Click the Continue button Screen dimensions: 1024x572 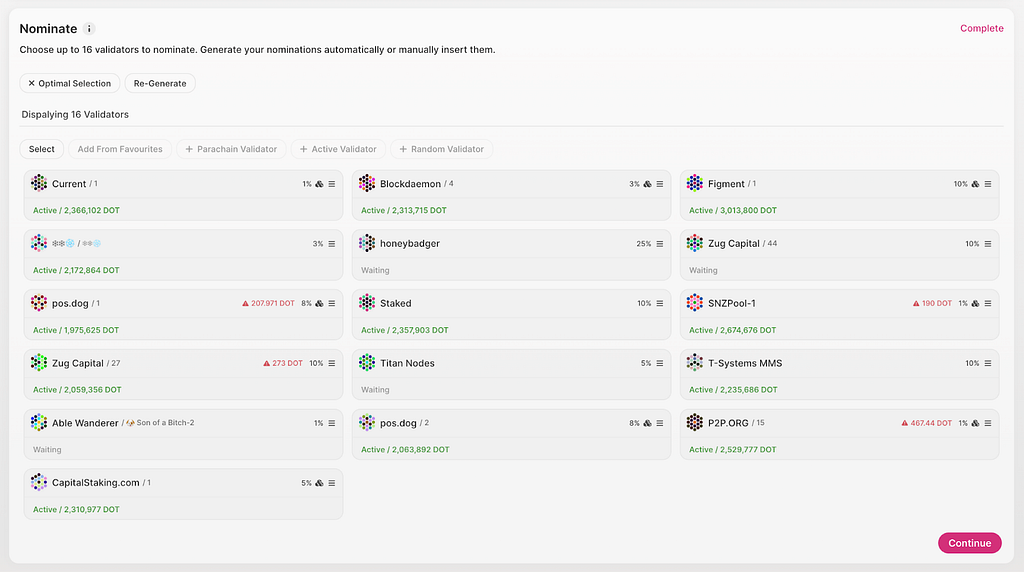coord(970,543)
